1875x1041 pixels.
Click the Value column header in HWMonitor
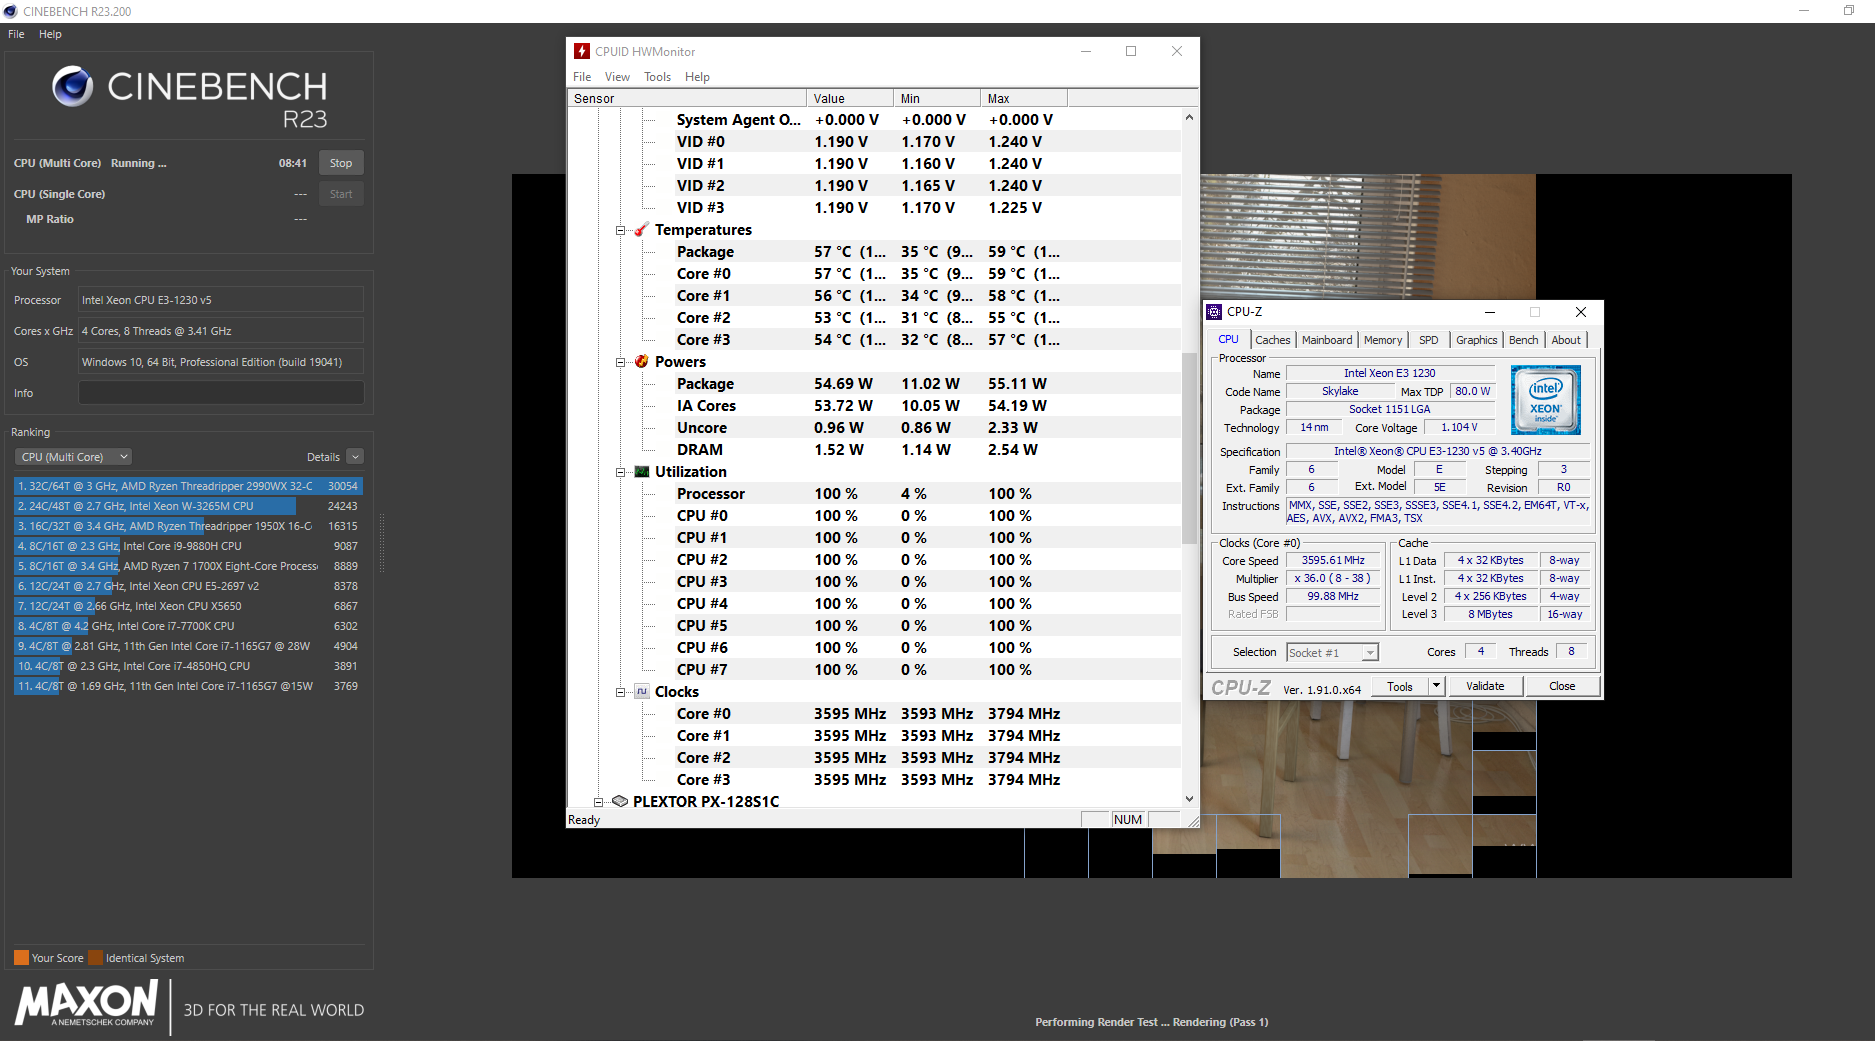850,98
